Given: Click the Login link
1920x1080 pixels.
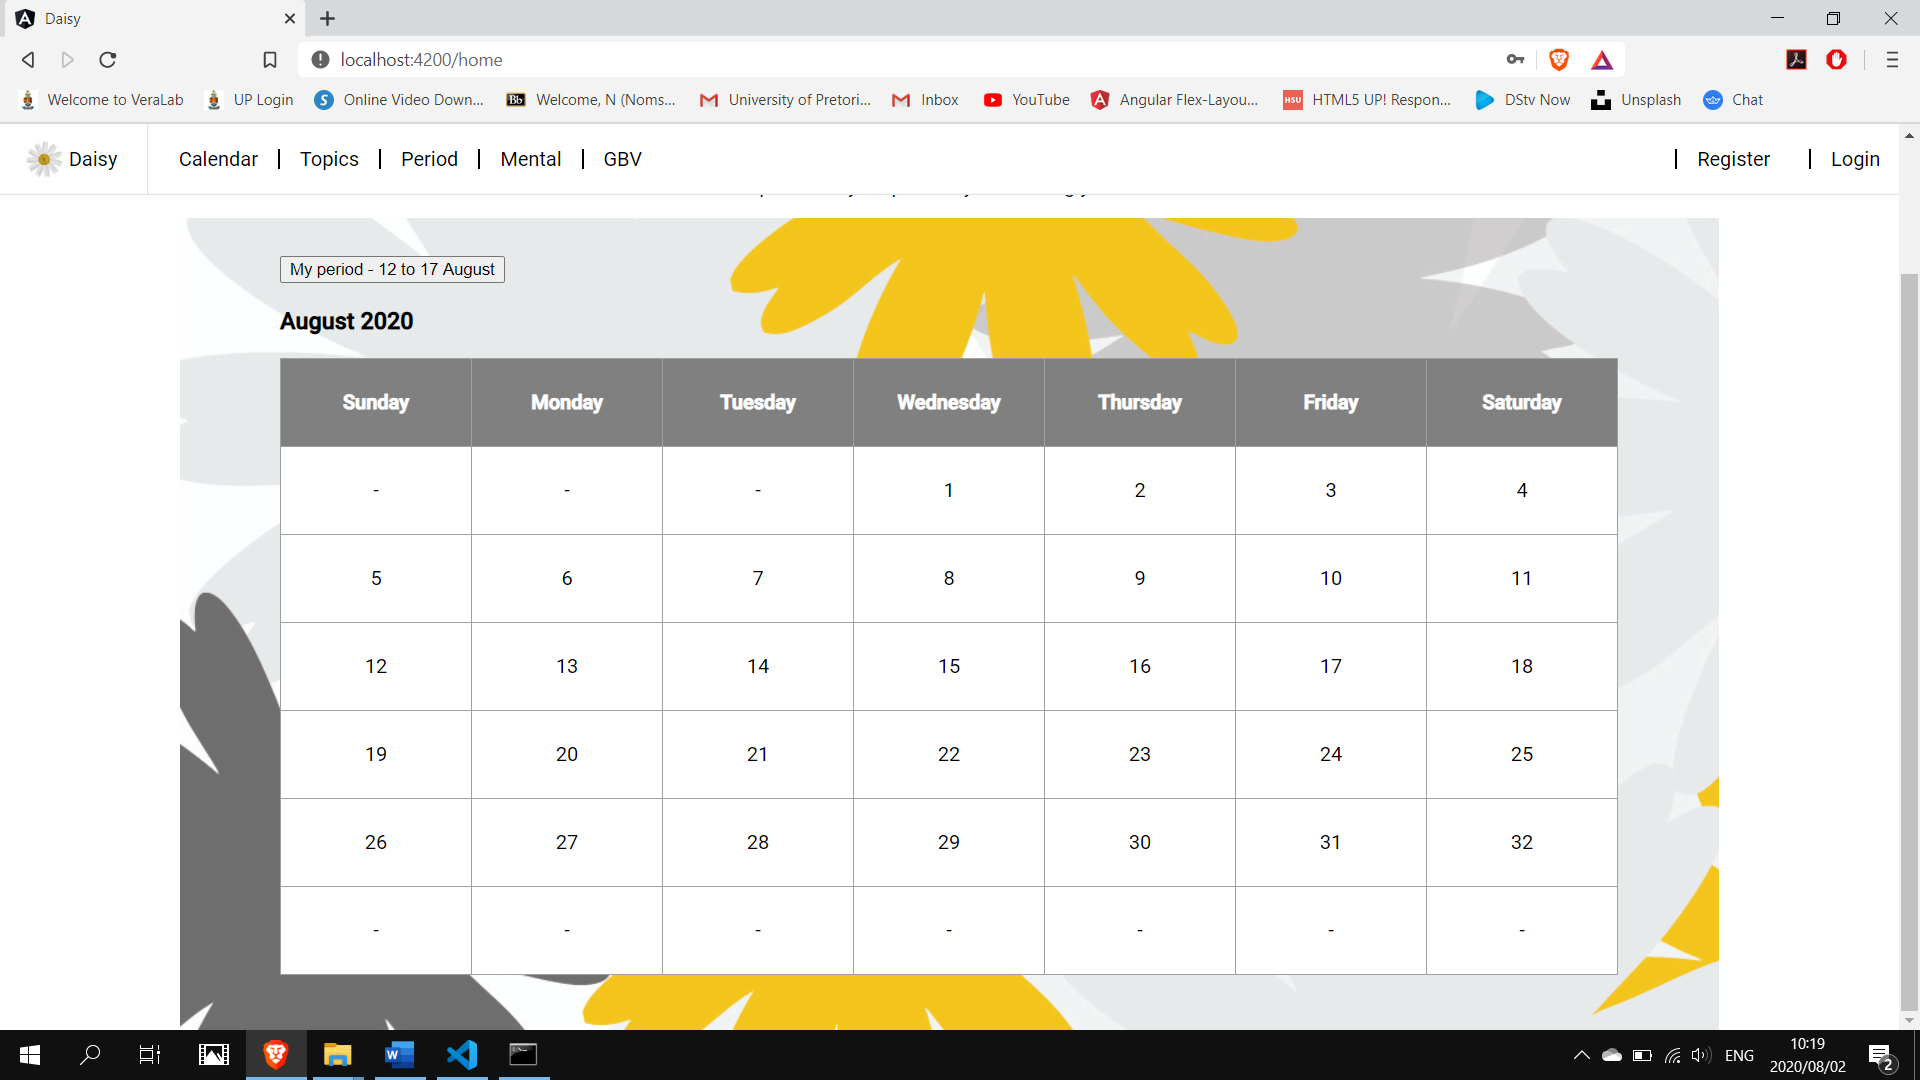Looking at the screenshot, I should tap(1855, 159).
